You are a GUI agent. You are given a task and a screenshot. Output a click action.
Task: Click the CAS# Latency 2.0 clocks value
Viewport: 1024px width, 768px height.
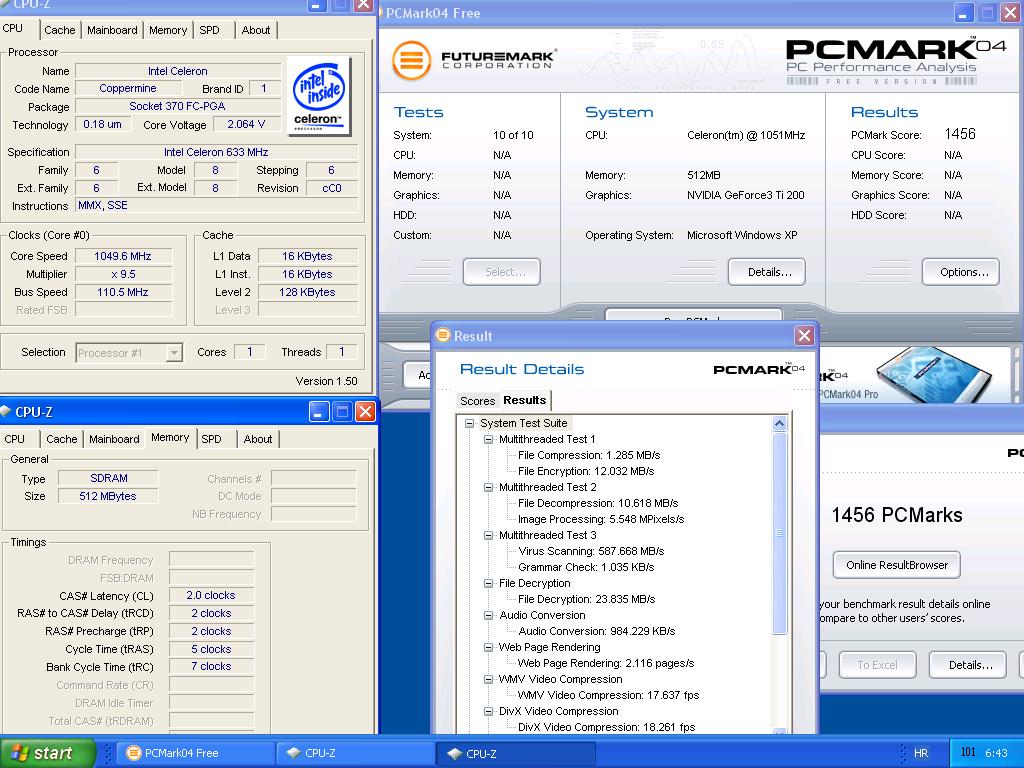[210, 596]
